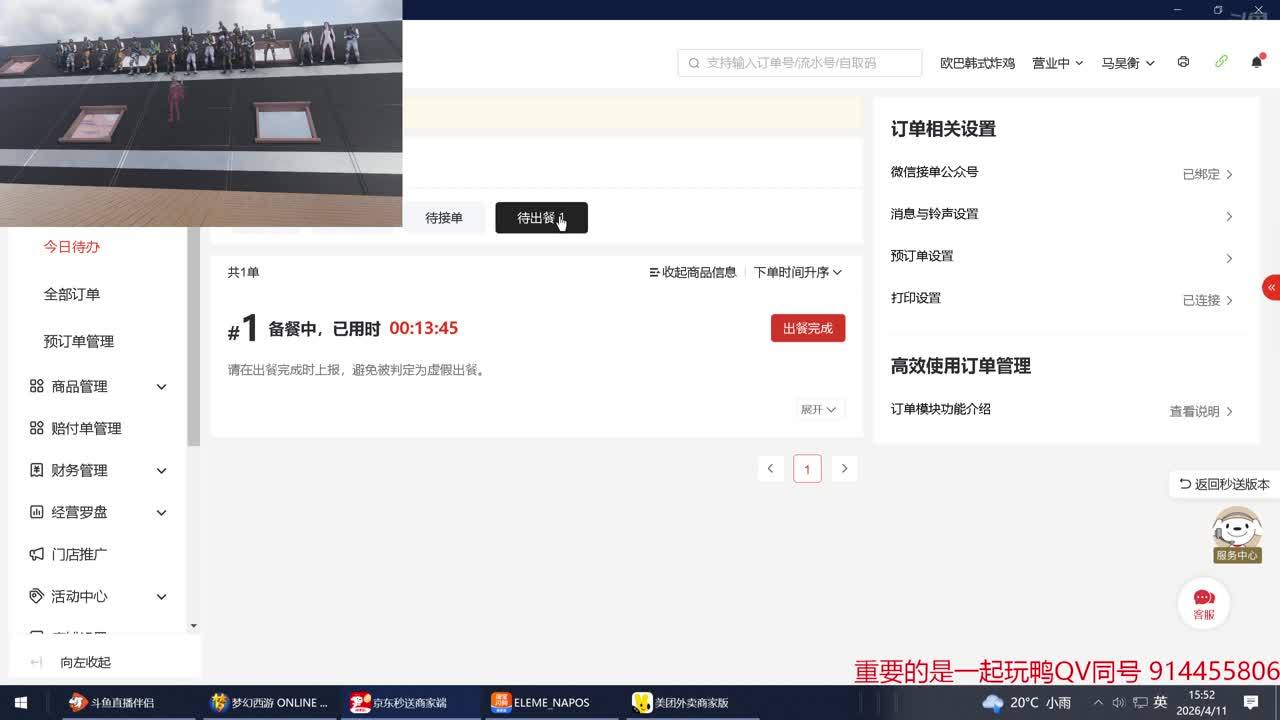
Task: Toggle 收起商品信息 view
Action: 692,272
